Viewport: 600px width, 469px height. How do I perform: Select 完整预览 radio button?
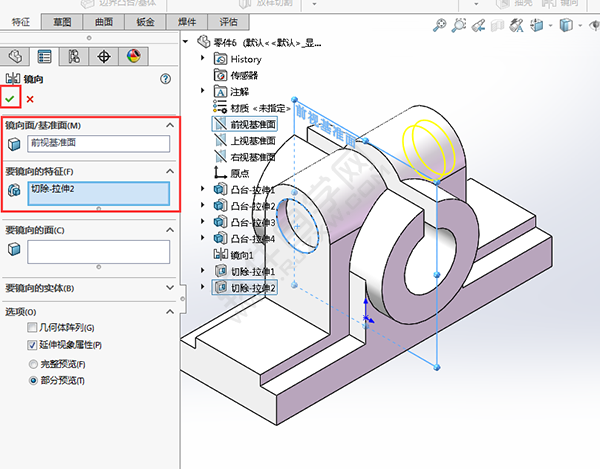click(x=33, y=364)
